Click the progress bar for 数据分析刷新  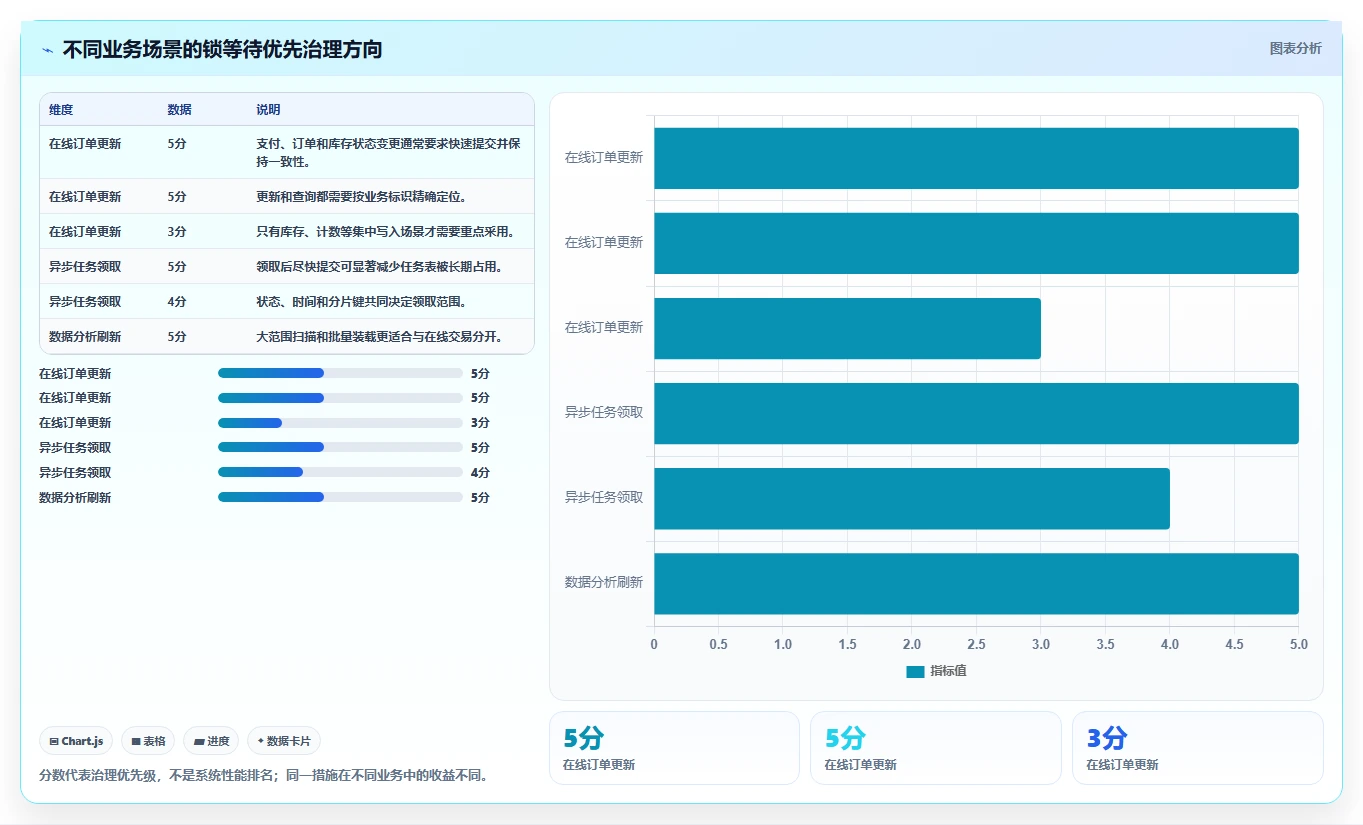(x=340, y=497)
